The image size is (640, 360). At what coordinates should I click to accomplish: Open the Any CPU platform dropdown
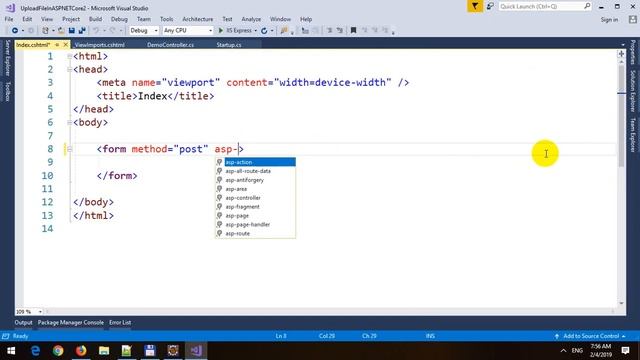[188, 31]
